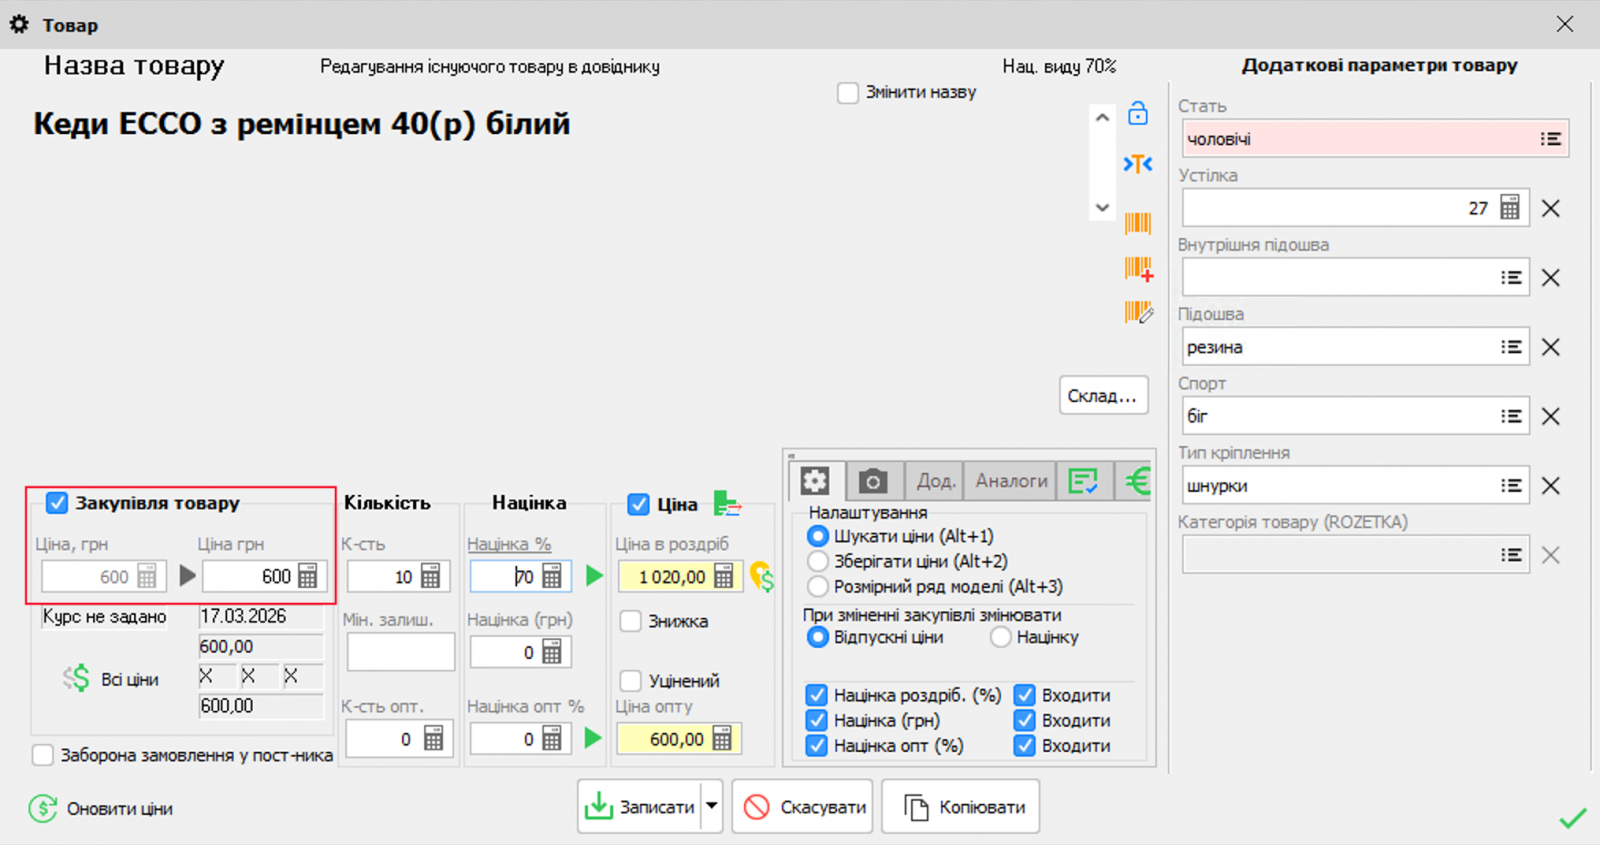Toggle the Знижка checkbox
This screenshot has height=845, width=1600.
[x=631, y=621]
